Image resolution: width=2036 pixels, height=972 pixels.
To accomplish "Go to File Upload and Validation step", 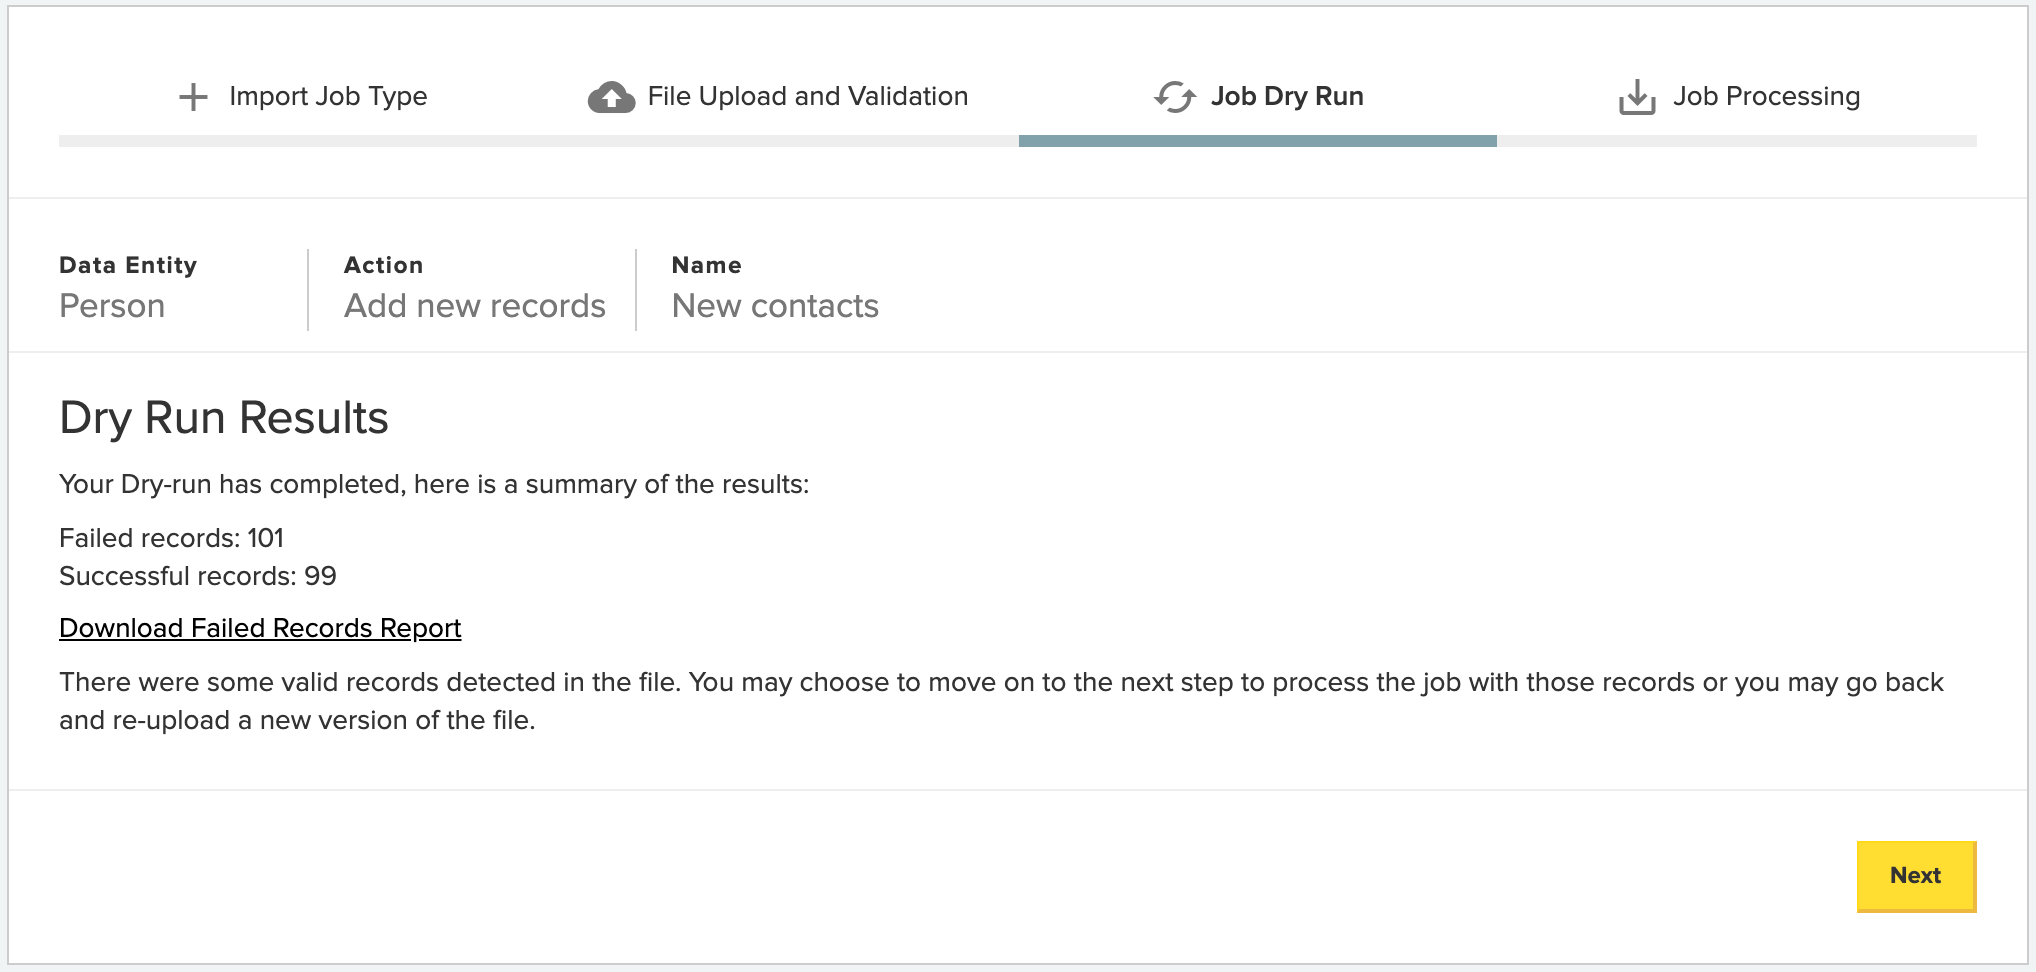I will (808, 96).
